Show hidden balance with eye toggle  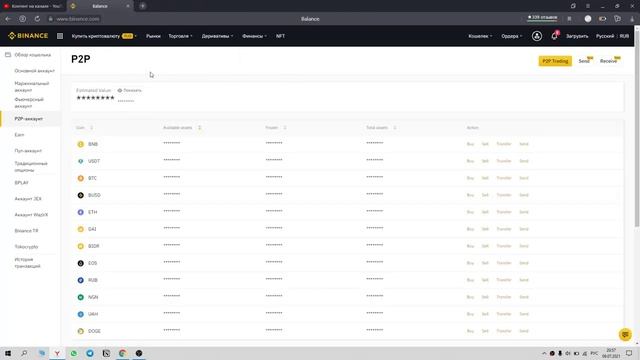pos(120,90)
